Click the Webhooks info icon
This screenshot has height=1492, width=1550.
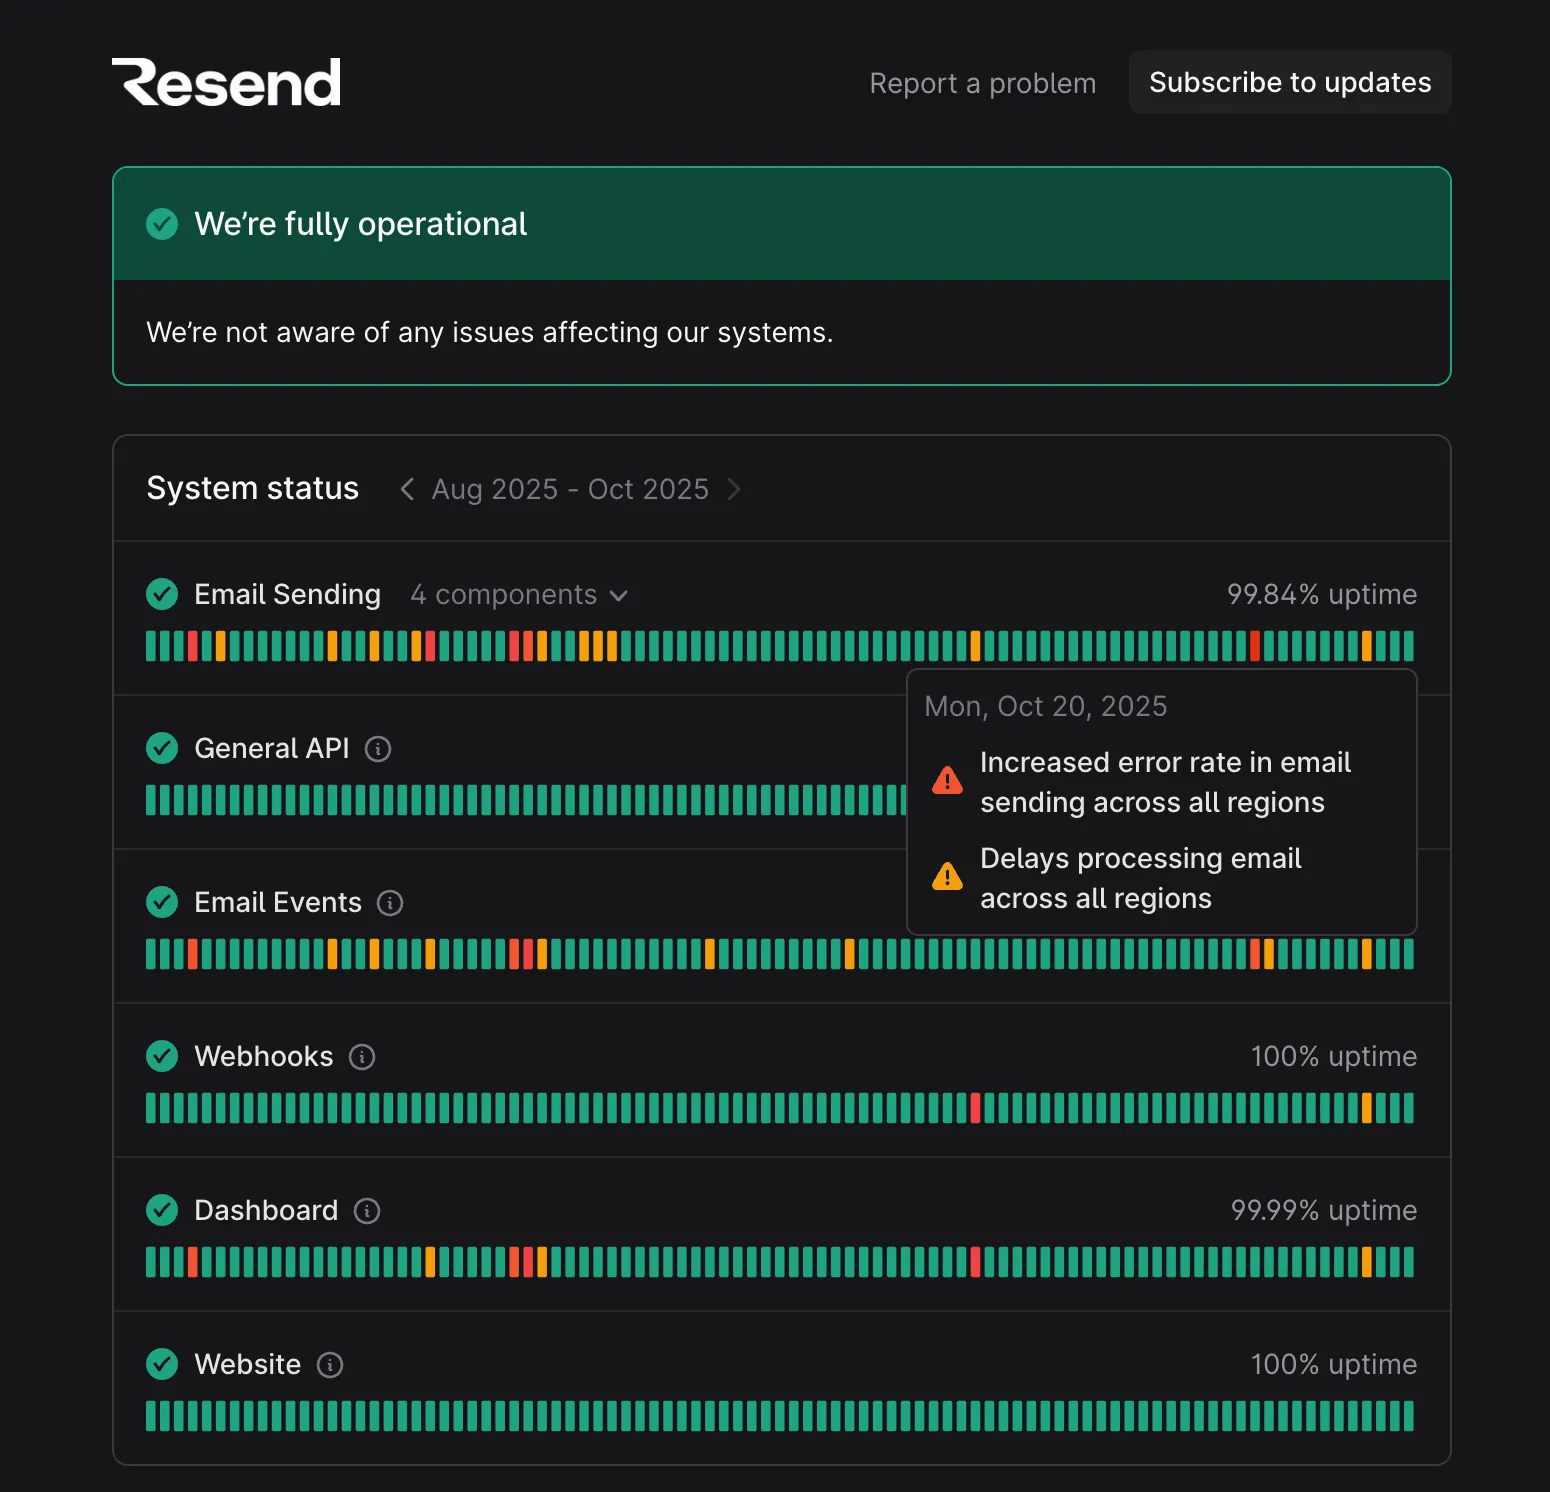click(x=361, y=1056)
